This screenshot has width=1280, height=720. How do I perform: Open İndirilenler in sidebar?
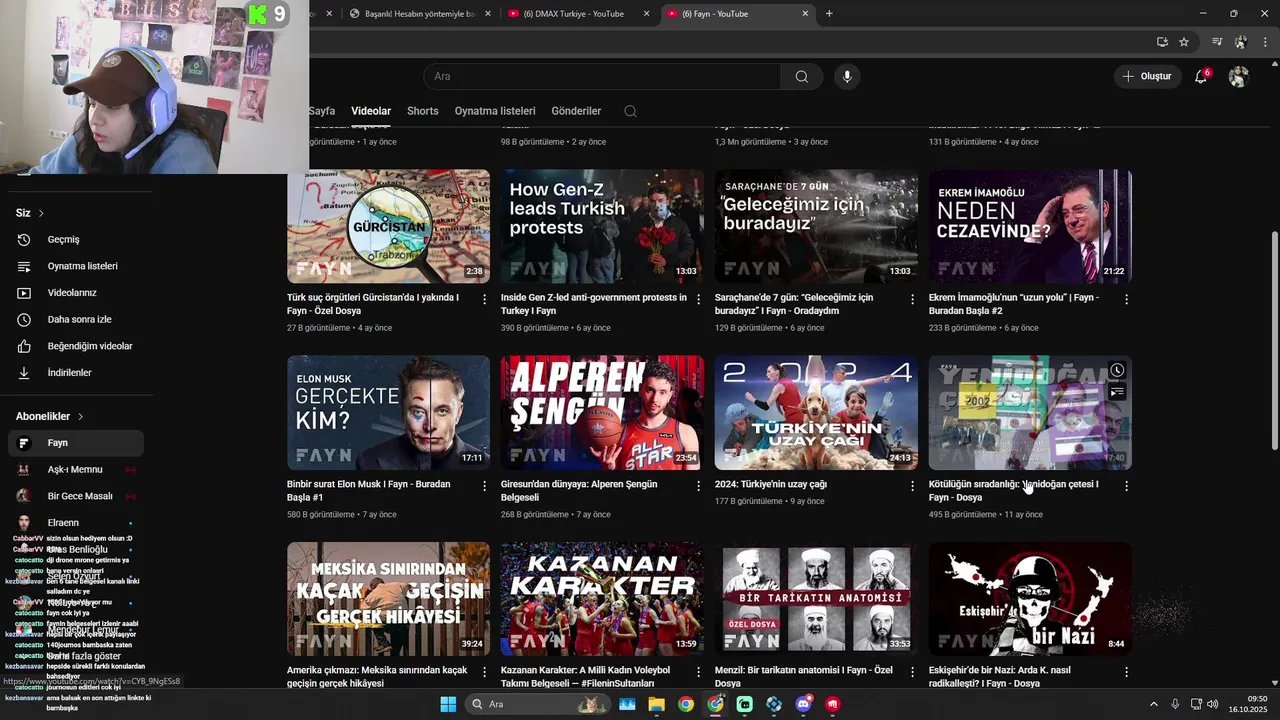[x=76, y=373]
